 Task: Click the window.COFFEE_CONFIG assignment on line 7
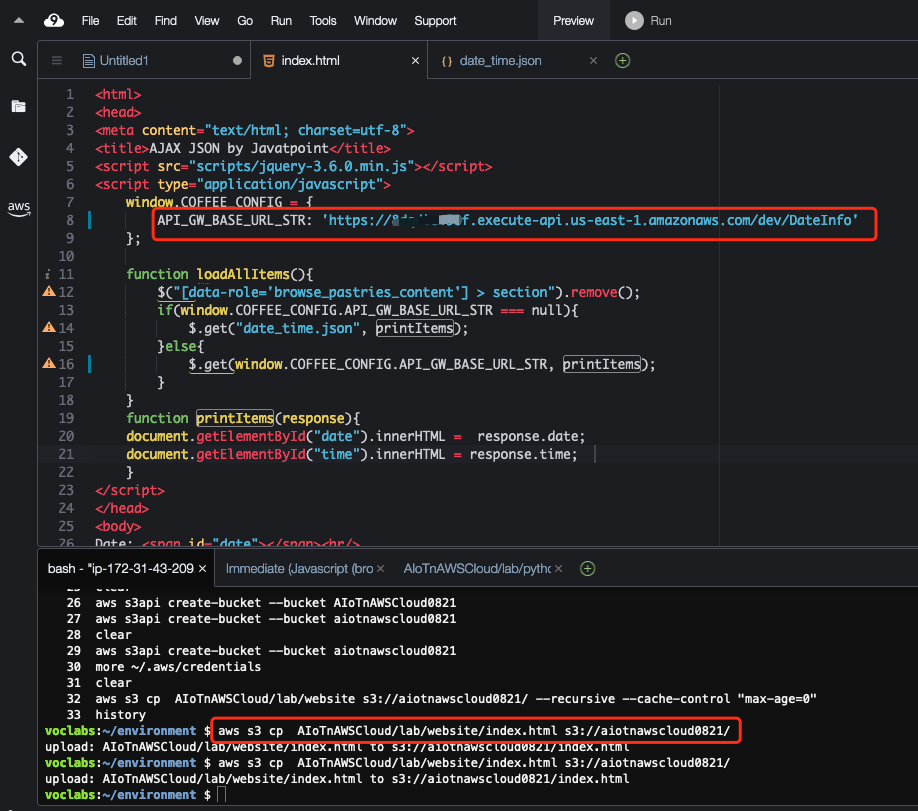220,202
